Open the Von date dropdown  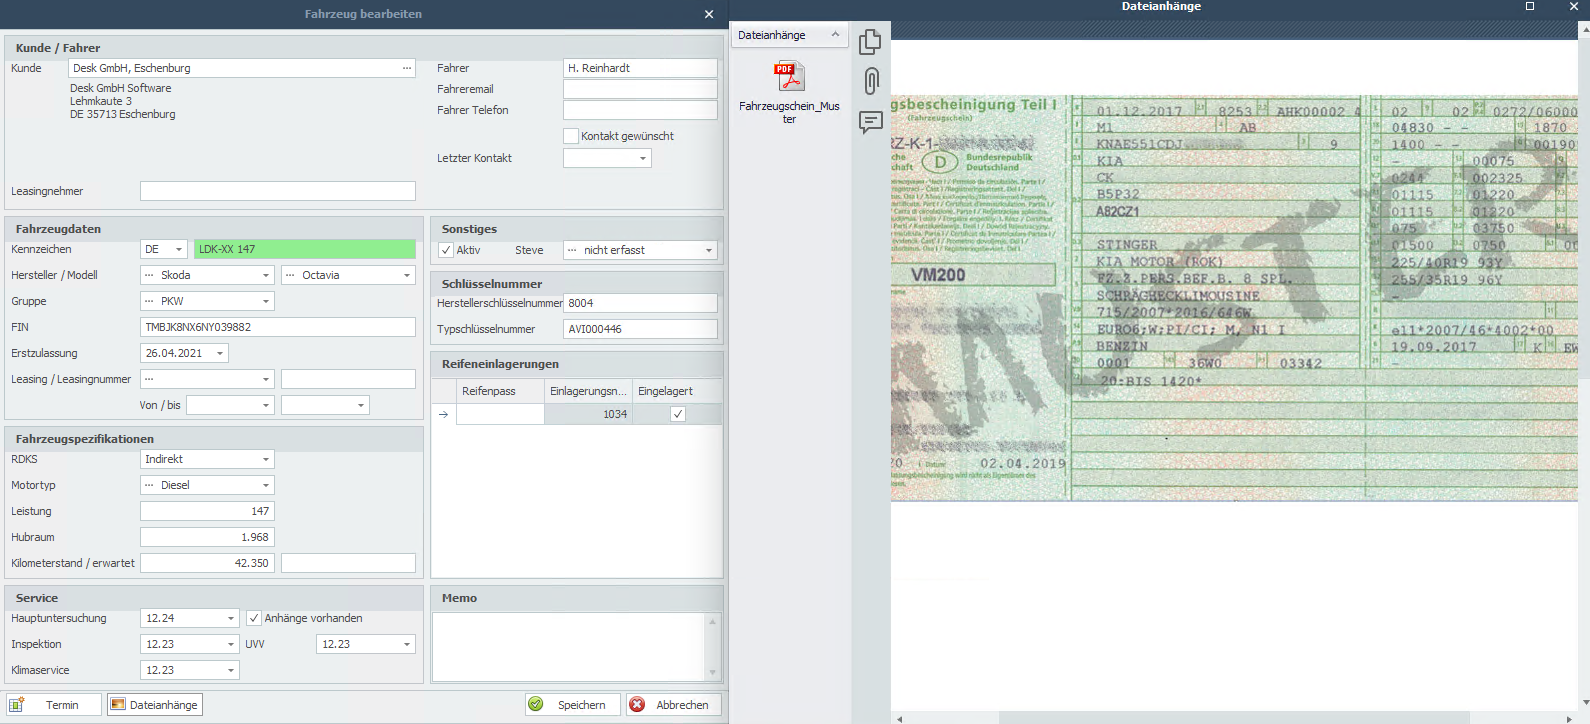tap(266, 405)
